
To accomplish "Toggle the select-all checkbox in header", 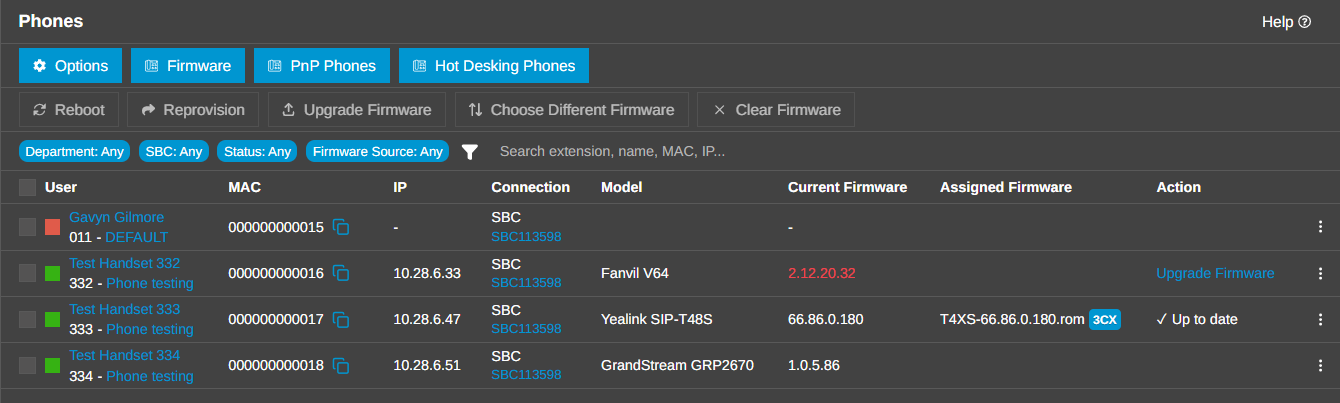I will (x=27, y=187).
